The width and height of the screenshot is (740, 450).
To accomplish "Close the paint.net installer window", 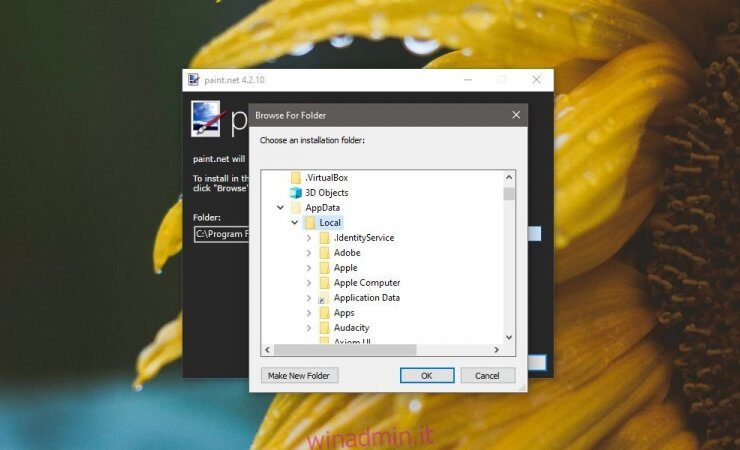I will coord(536,80).
